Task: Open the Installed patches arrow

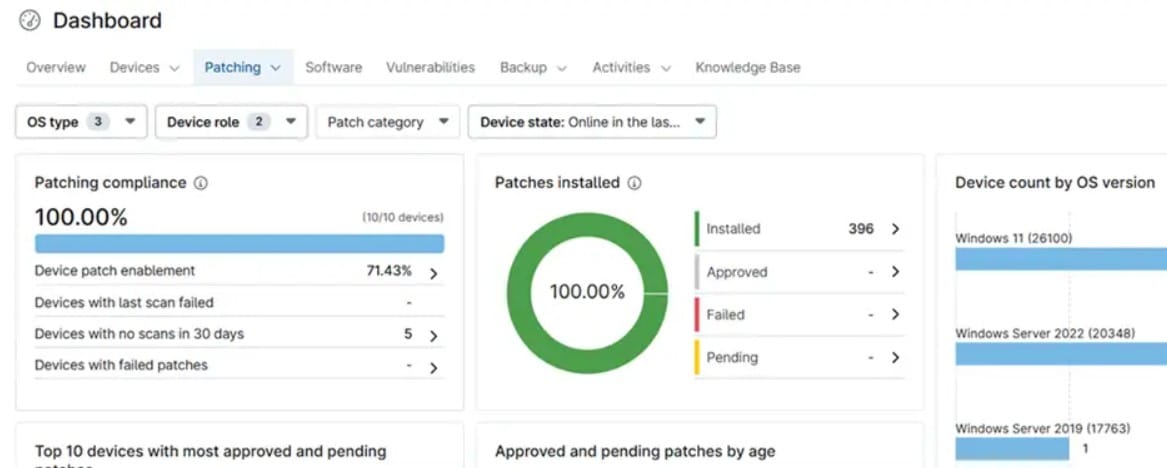Action: click(895, 229)
